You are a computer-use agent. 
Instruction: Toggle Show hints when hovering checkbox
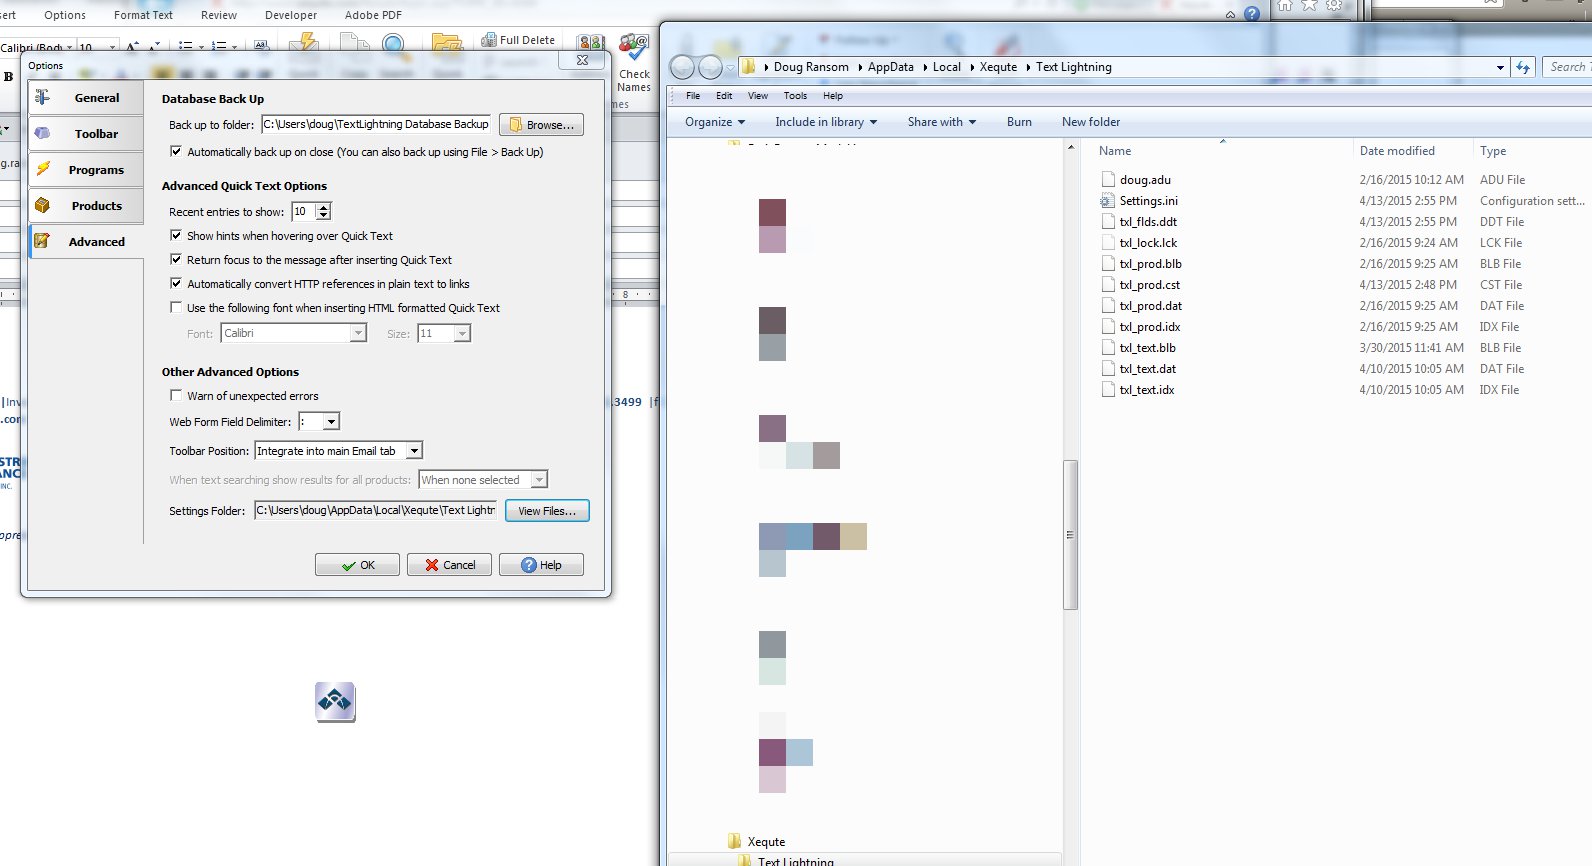click(176, 236)
